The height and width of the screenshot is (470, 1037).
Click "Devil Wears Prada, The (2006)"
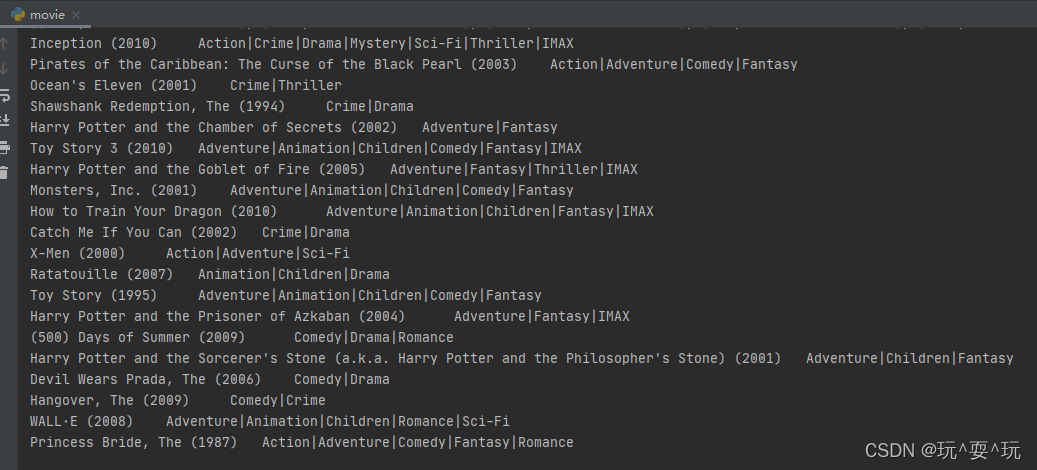tap(145, 380)
